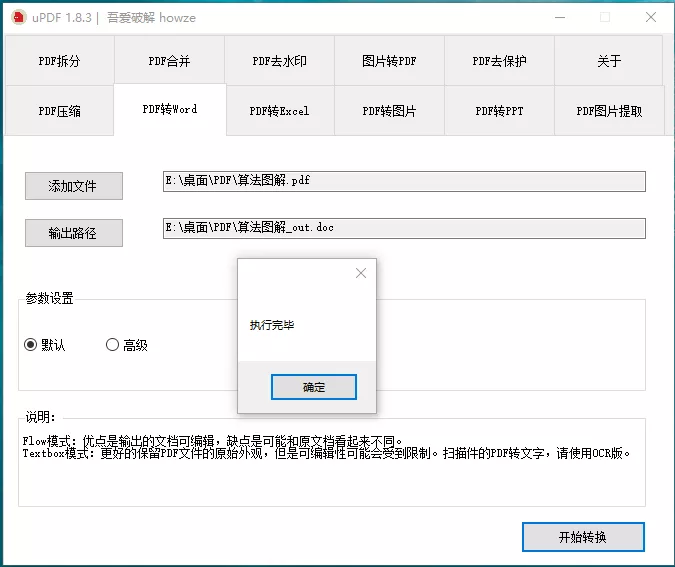Open the PDF转Excel tab
The width and height of the screenshot is (675, 567).
(280, 111)
